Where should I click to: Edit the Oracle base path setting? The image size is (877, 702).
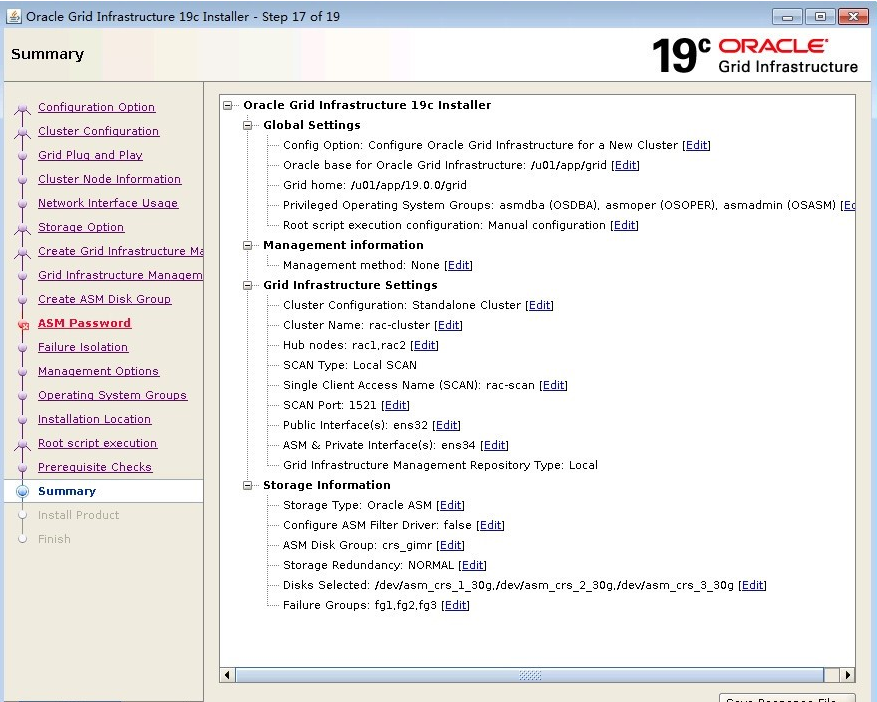click(x=625, y=165)
